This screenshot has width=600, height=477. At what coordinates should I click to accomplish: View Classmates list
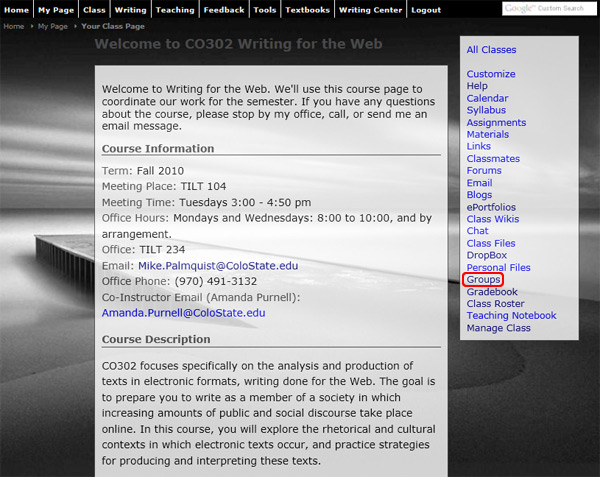493,158
